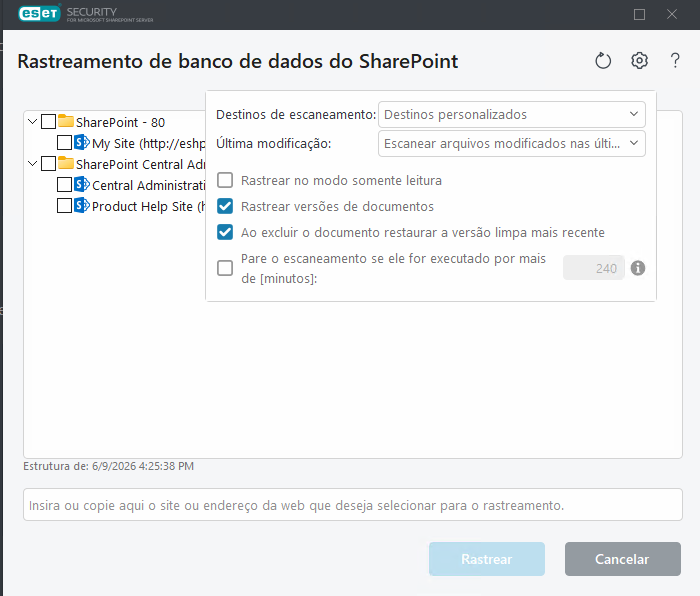Click the Rastreamento de banco de dados heading
The height and width of the screenshot is (596, 700).
[x=238, y=61]
